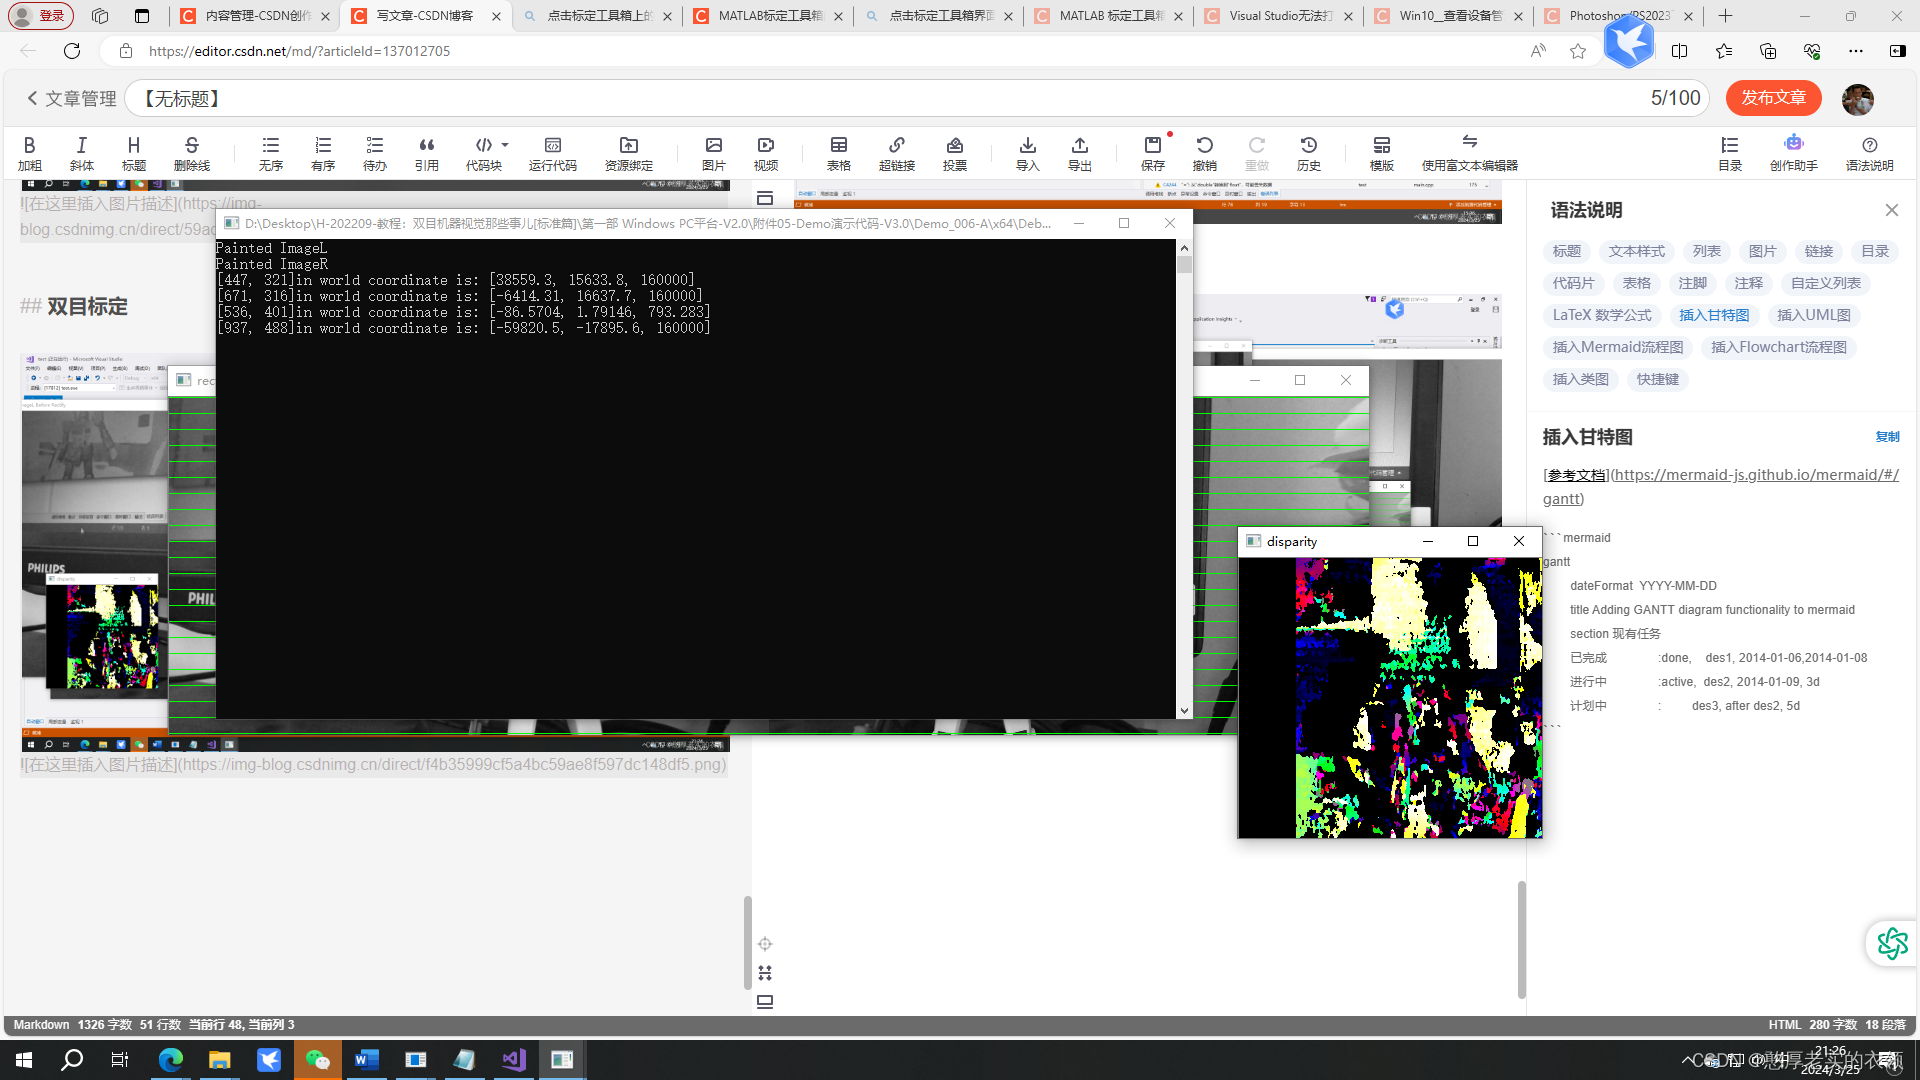Click the Bold (加粗) formatting icon
1920x1080 pixels.
click(x=29, y=152)
